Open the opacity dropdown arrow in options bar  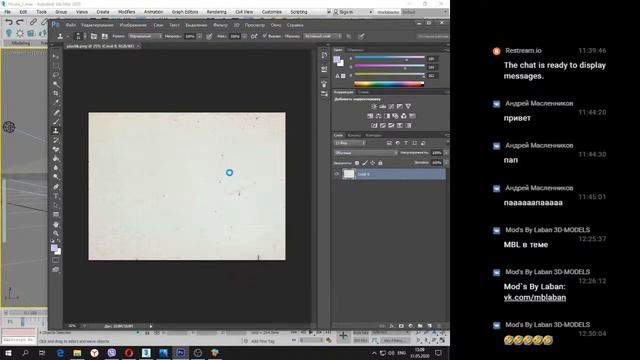tap(200, 36)
